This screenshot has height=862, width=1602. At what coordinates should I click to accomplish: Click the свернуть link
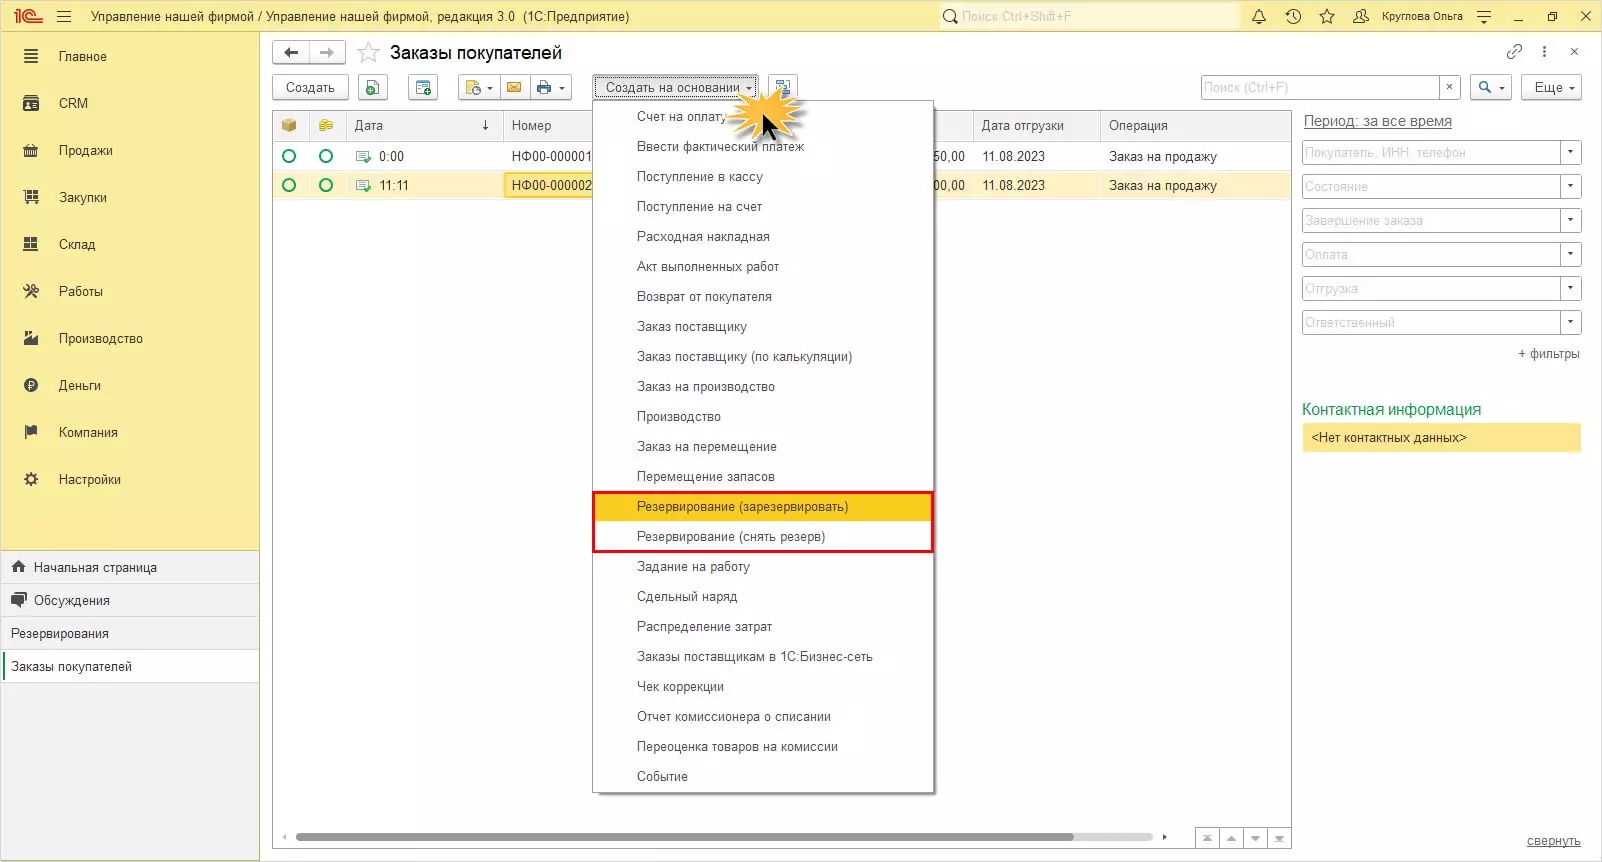click(1553, 841)
